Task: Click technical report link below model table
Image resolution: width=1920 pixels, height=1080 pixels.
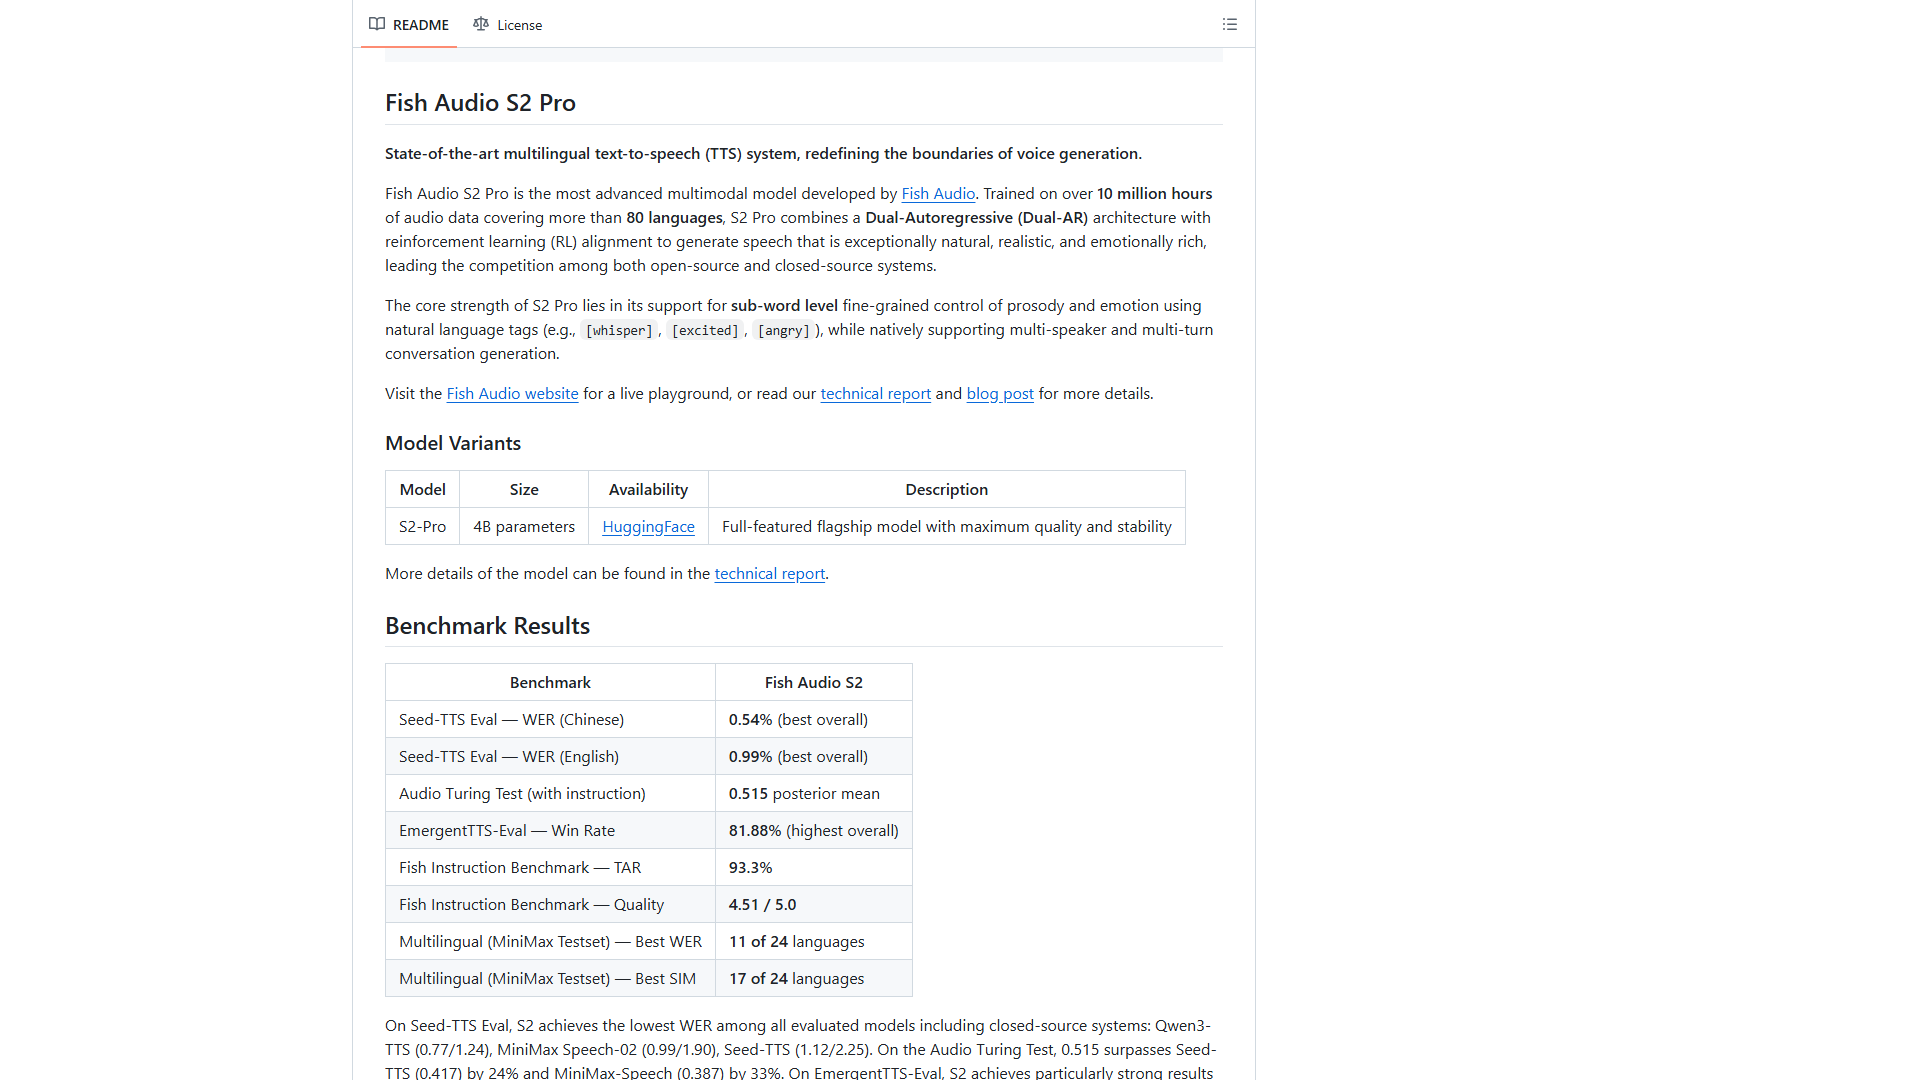Action: tap(770, 574)
